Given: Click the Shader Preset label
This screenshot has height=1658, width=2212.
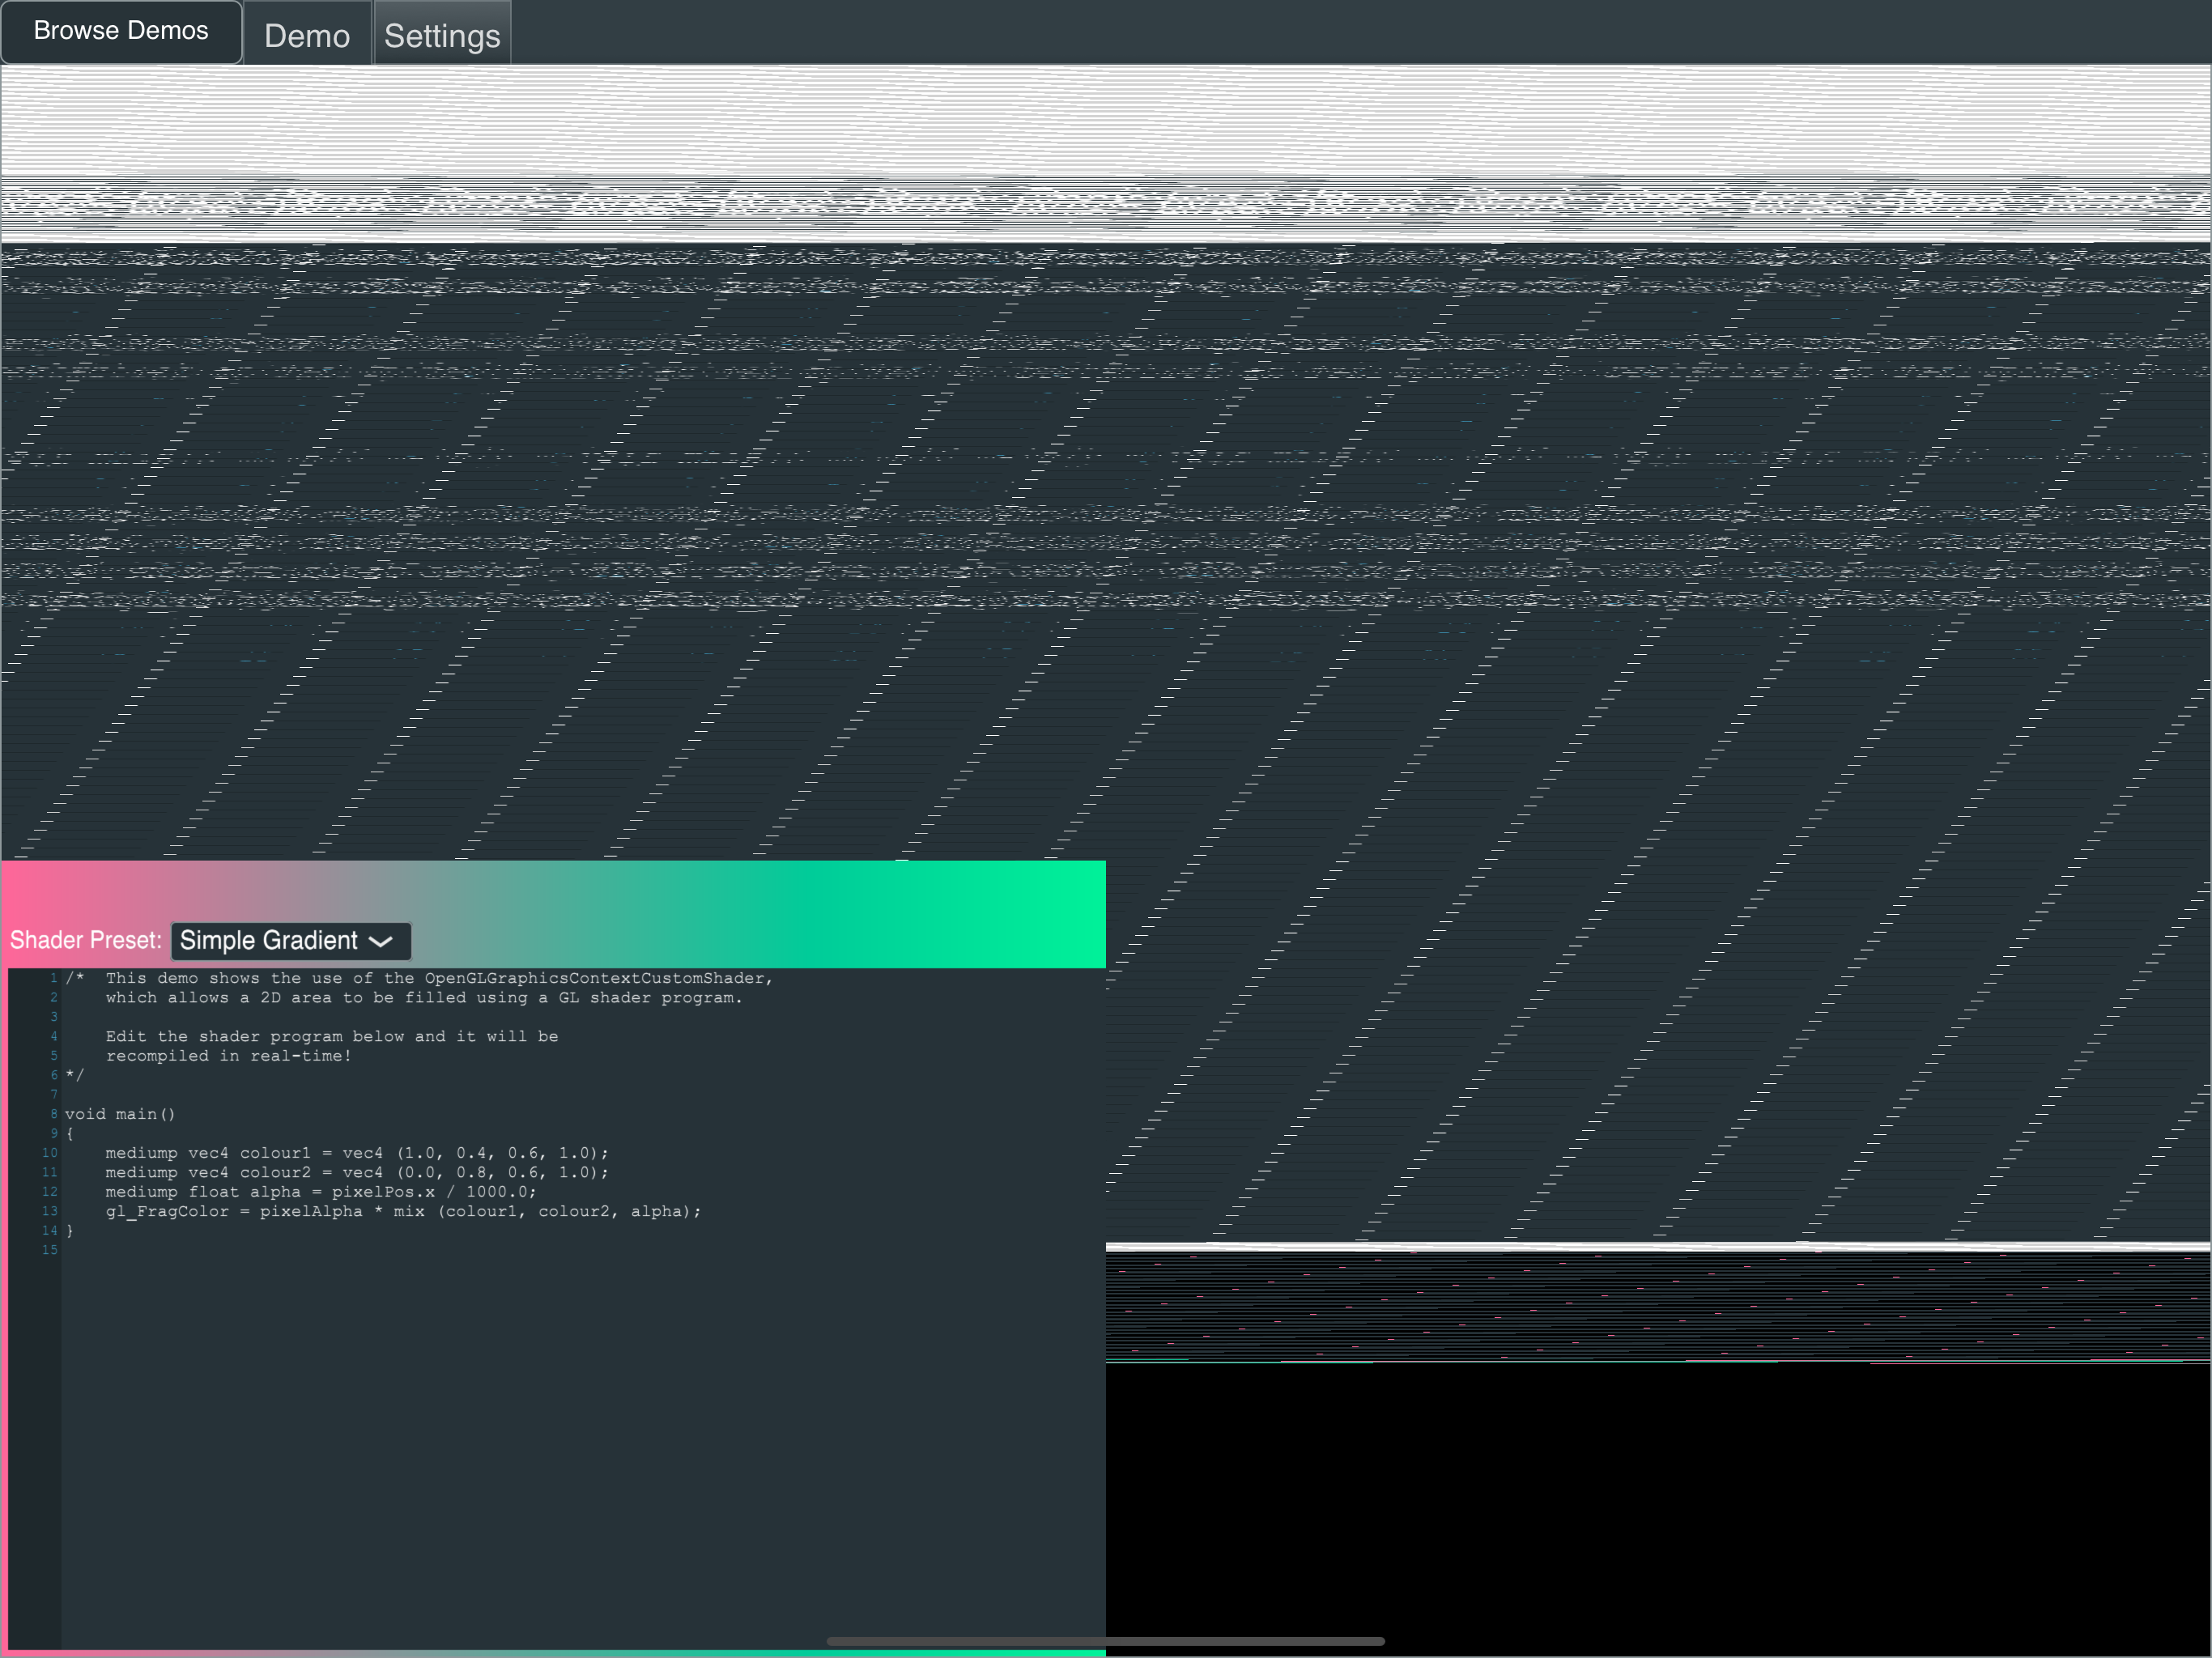Looking at the screenshot, I should click(85, 941).
